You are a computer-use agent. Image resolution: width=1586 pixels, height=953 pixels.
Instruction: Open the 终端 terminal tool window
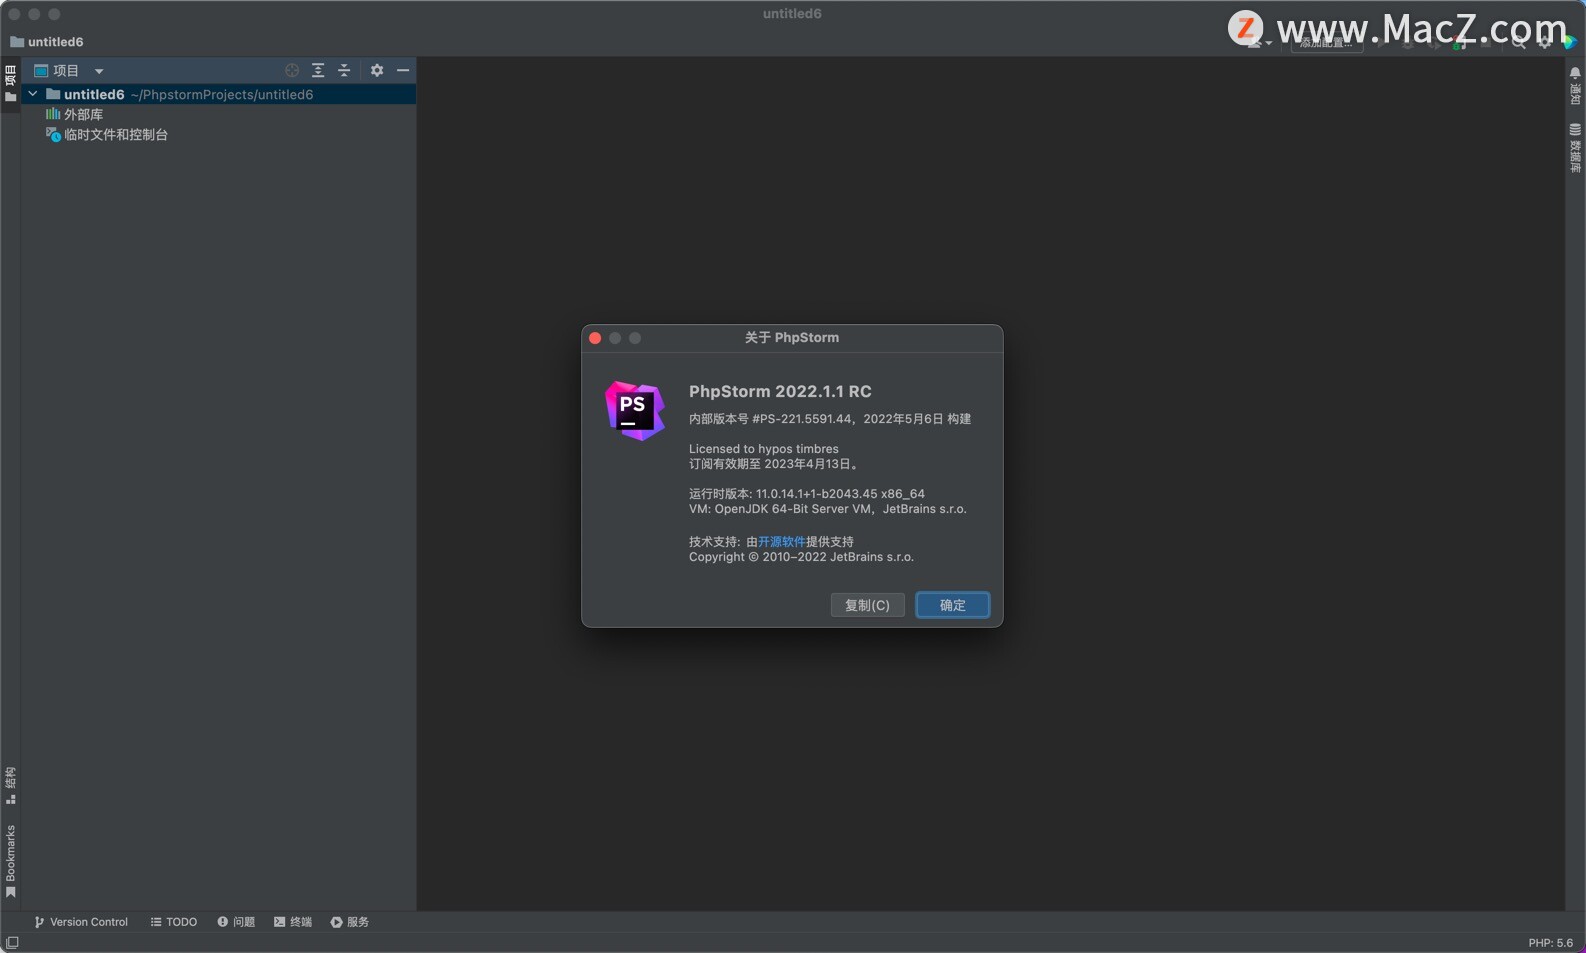tap(293, 922)
